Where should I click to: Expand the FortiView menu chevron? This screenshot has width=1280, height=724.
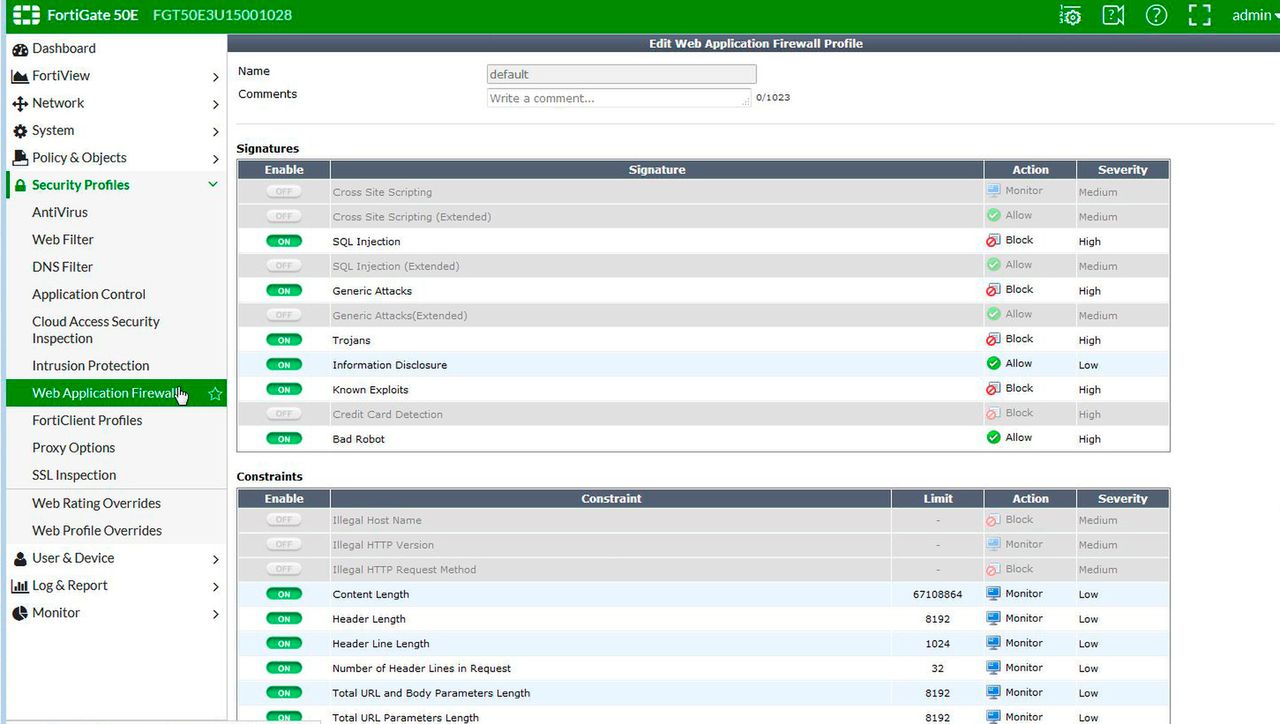pyautogui.click(x=215, y=77)
